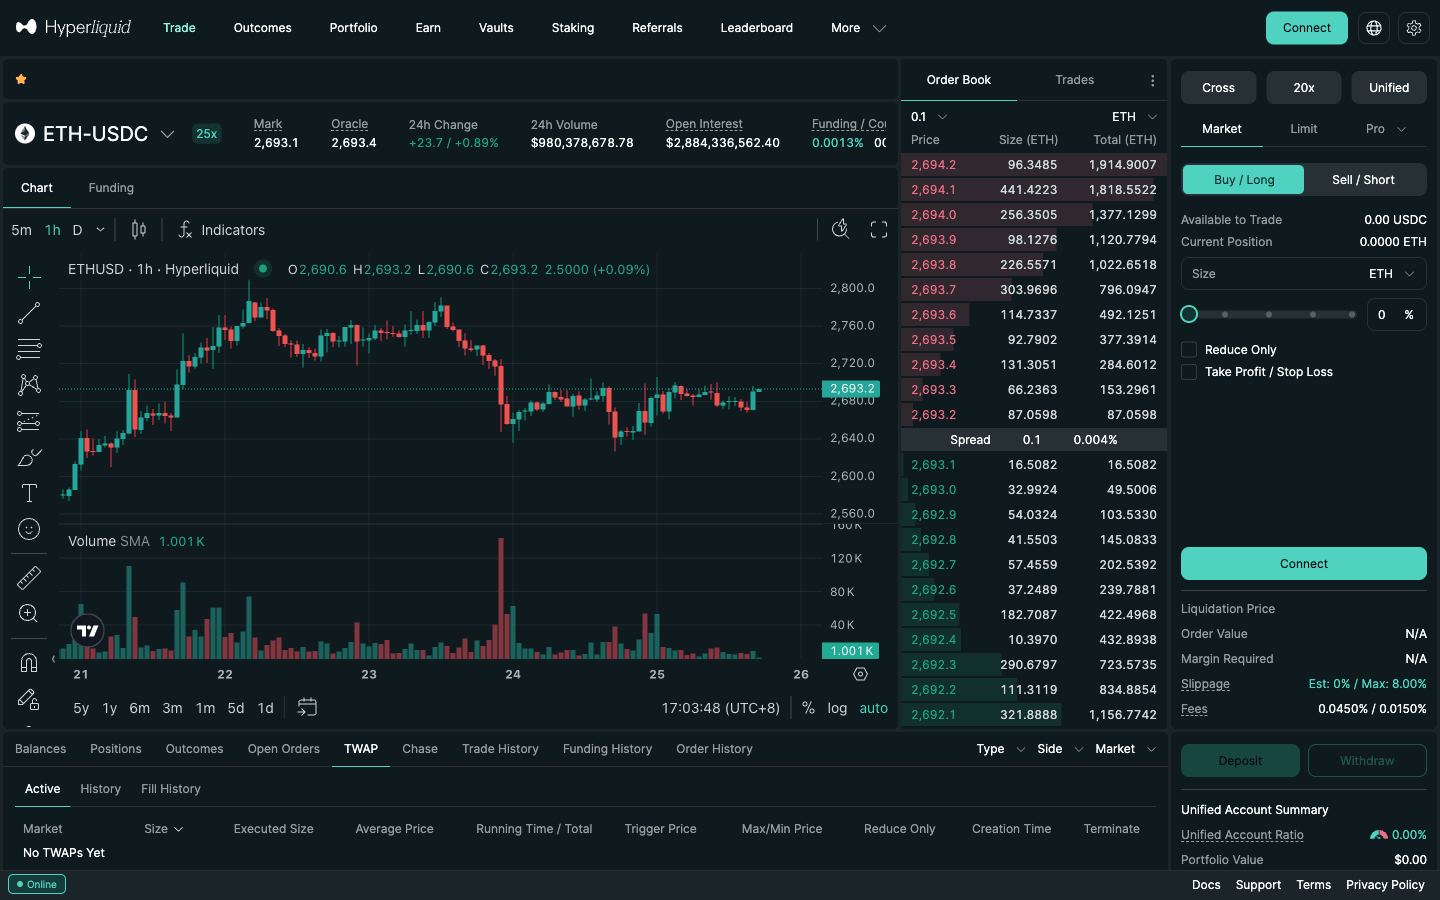Select the Fibonacci retracement tool
Image resolution: width=1440 pixels, height=900 pixels.
[29, 349]
